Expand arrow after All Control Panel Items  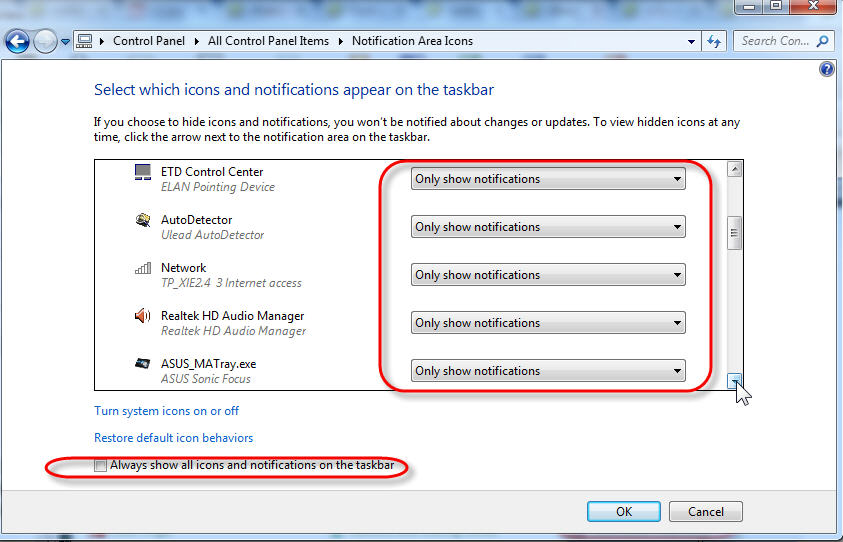coord(340,41)
